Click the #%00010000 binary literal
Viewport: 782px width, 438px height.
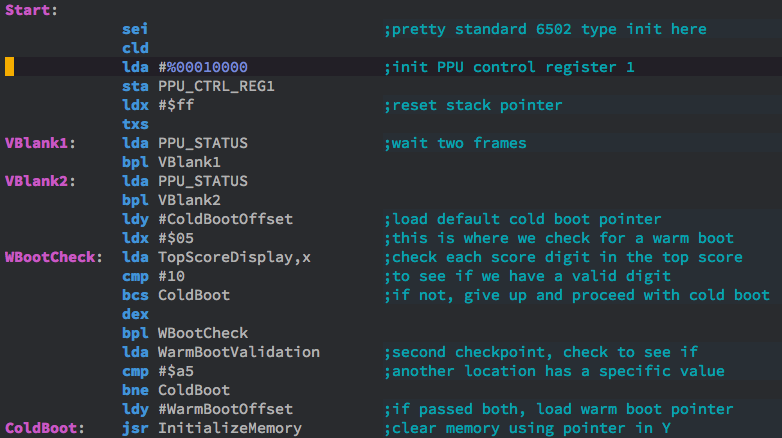(x=203, y=67)
